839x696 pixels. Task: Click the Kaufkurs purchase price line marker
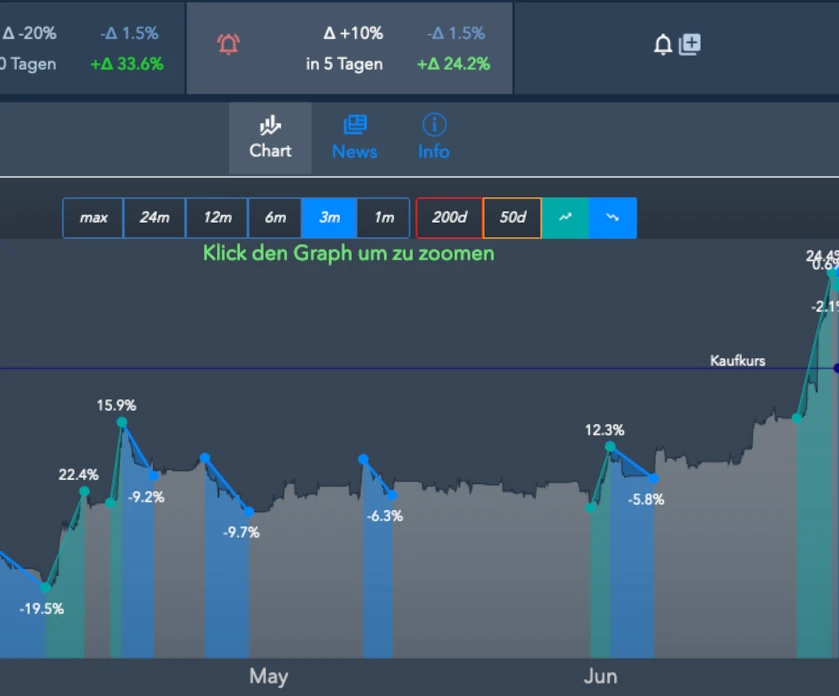click(x=836, y=369)
